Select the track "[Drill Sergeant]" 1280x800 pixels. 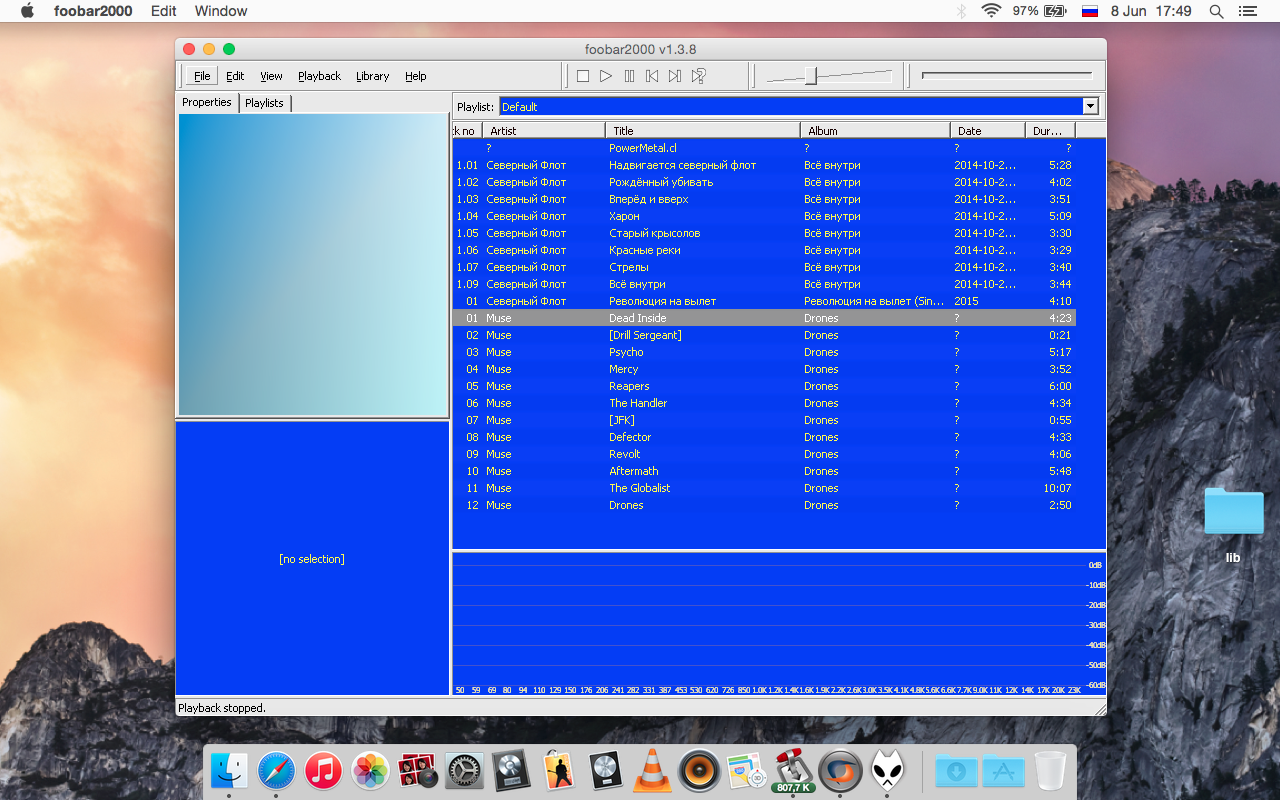pos(765,335)
